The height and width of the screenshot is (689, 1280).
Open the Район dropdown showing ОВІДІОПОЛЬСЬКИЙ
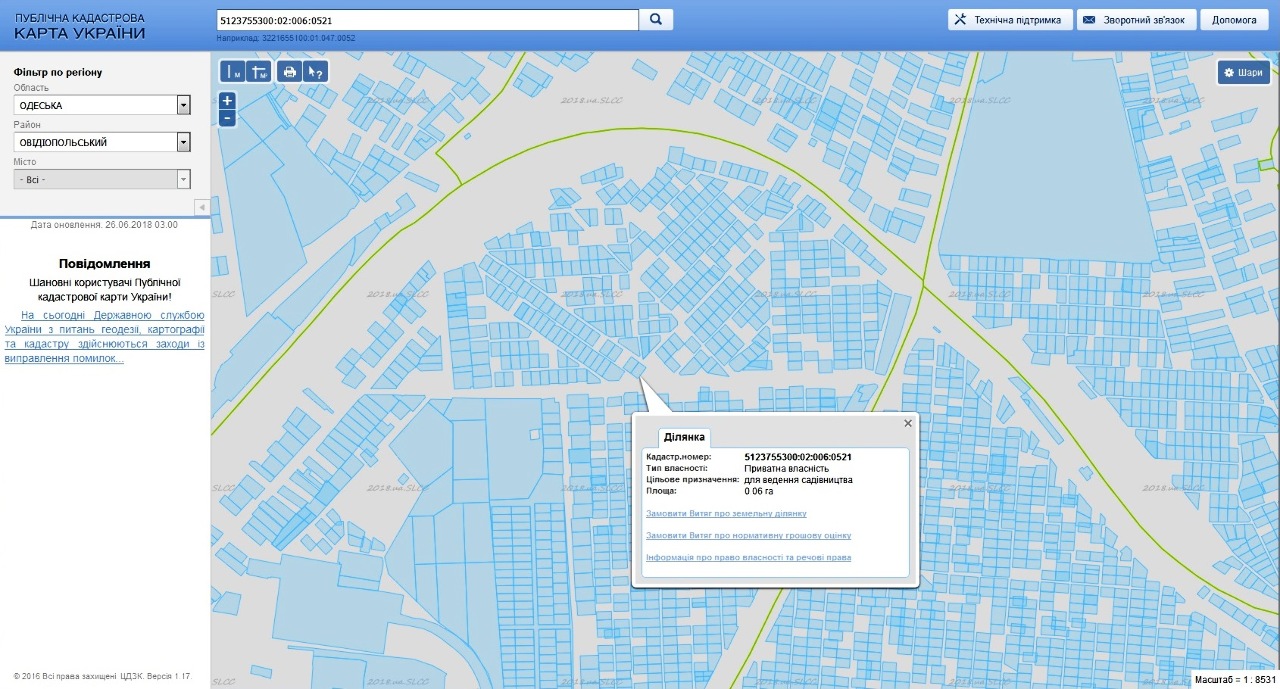[183, 142]
